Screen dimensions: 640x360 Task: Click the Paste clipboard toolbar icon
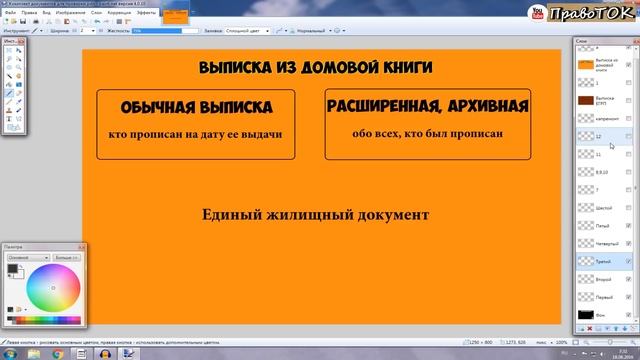[x=67, y=21]
